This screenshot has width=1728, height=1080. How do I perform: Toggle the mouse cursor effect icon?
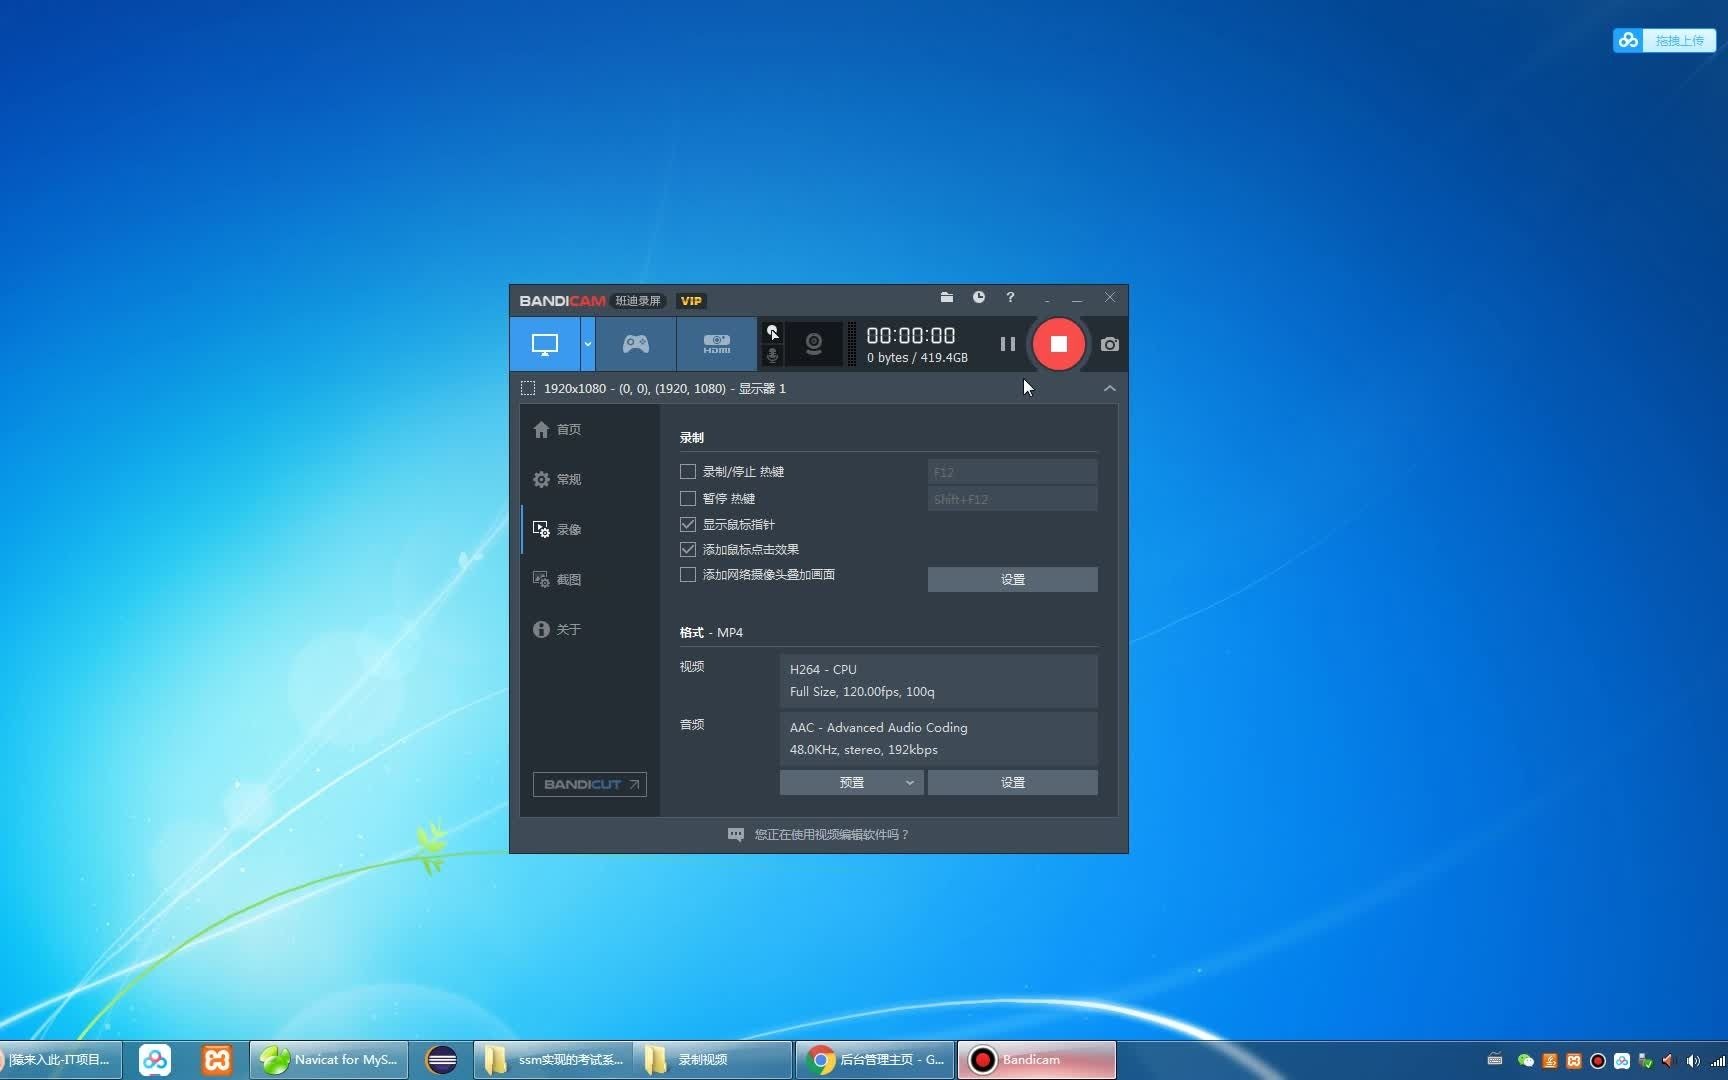[x=772, y=332]
